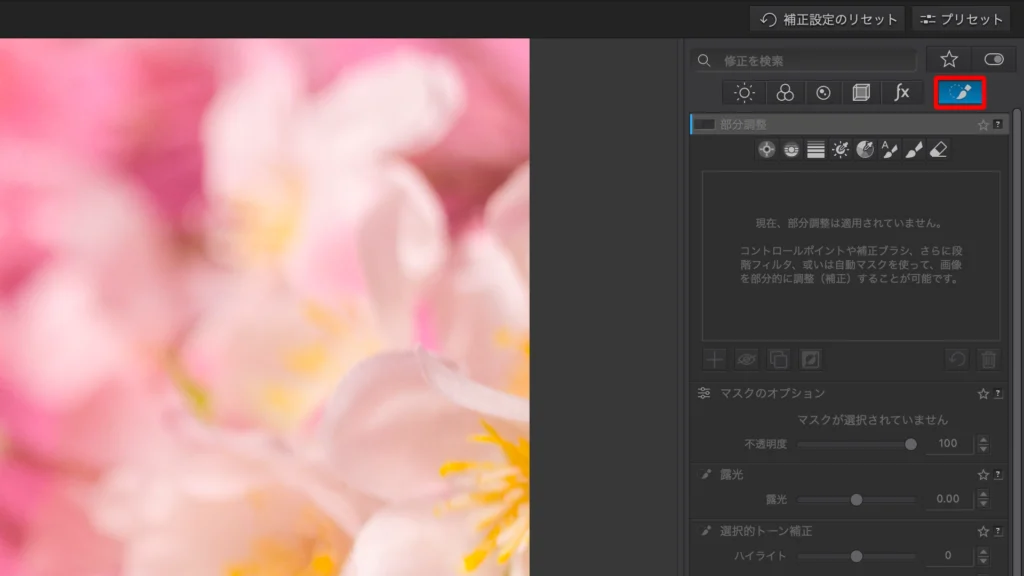Viewport: 1024px width, 576px height.
Task: Open the Light corrections tab
Action: click(744, 93)
